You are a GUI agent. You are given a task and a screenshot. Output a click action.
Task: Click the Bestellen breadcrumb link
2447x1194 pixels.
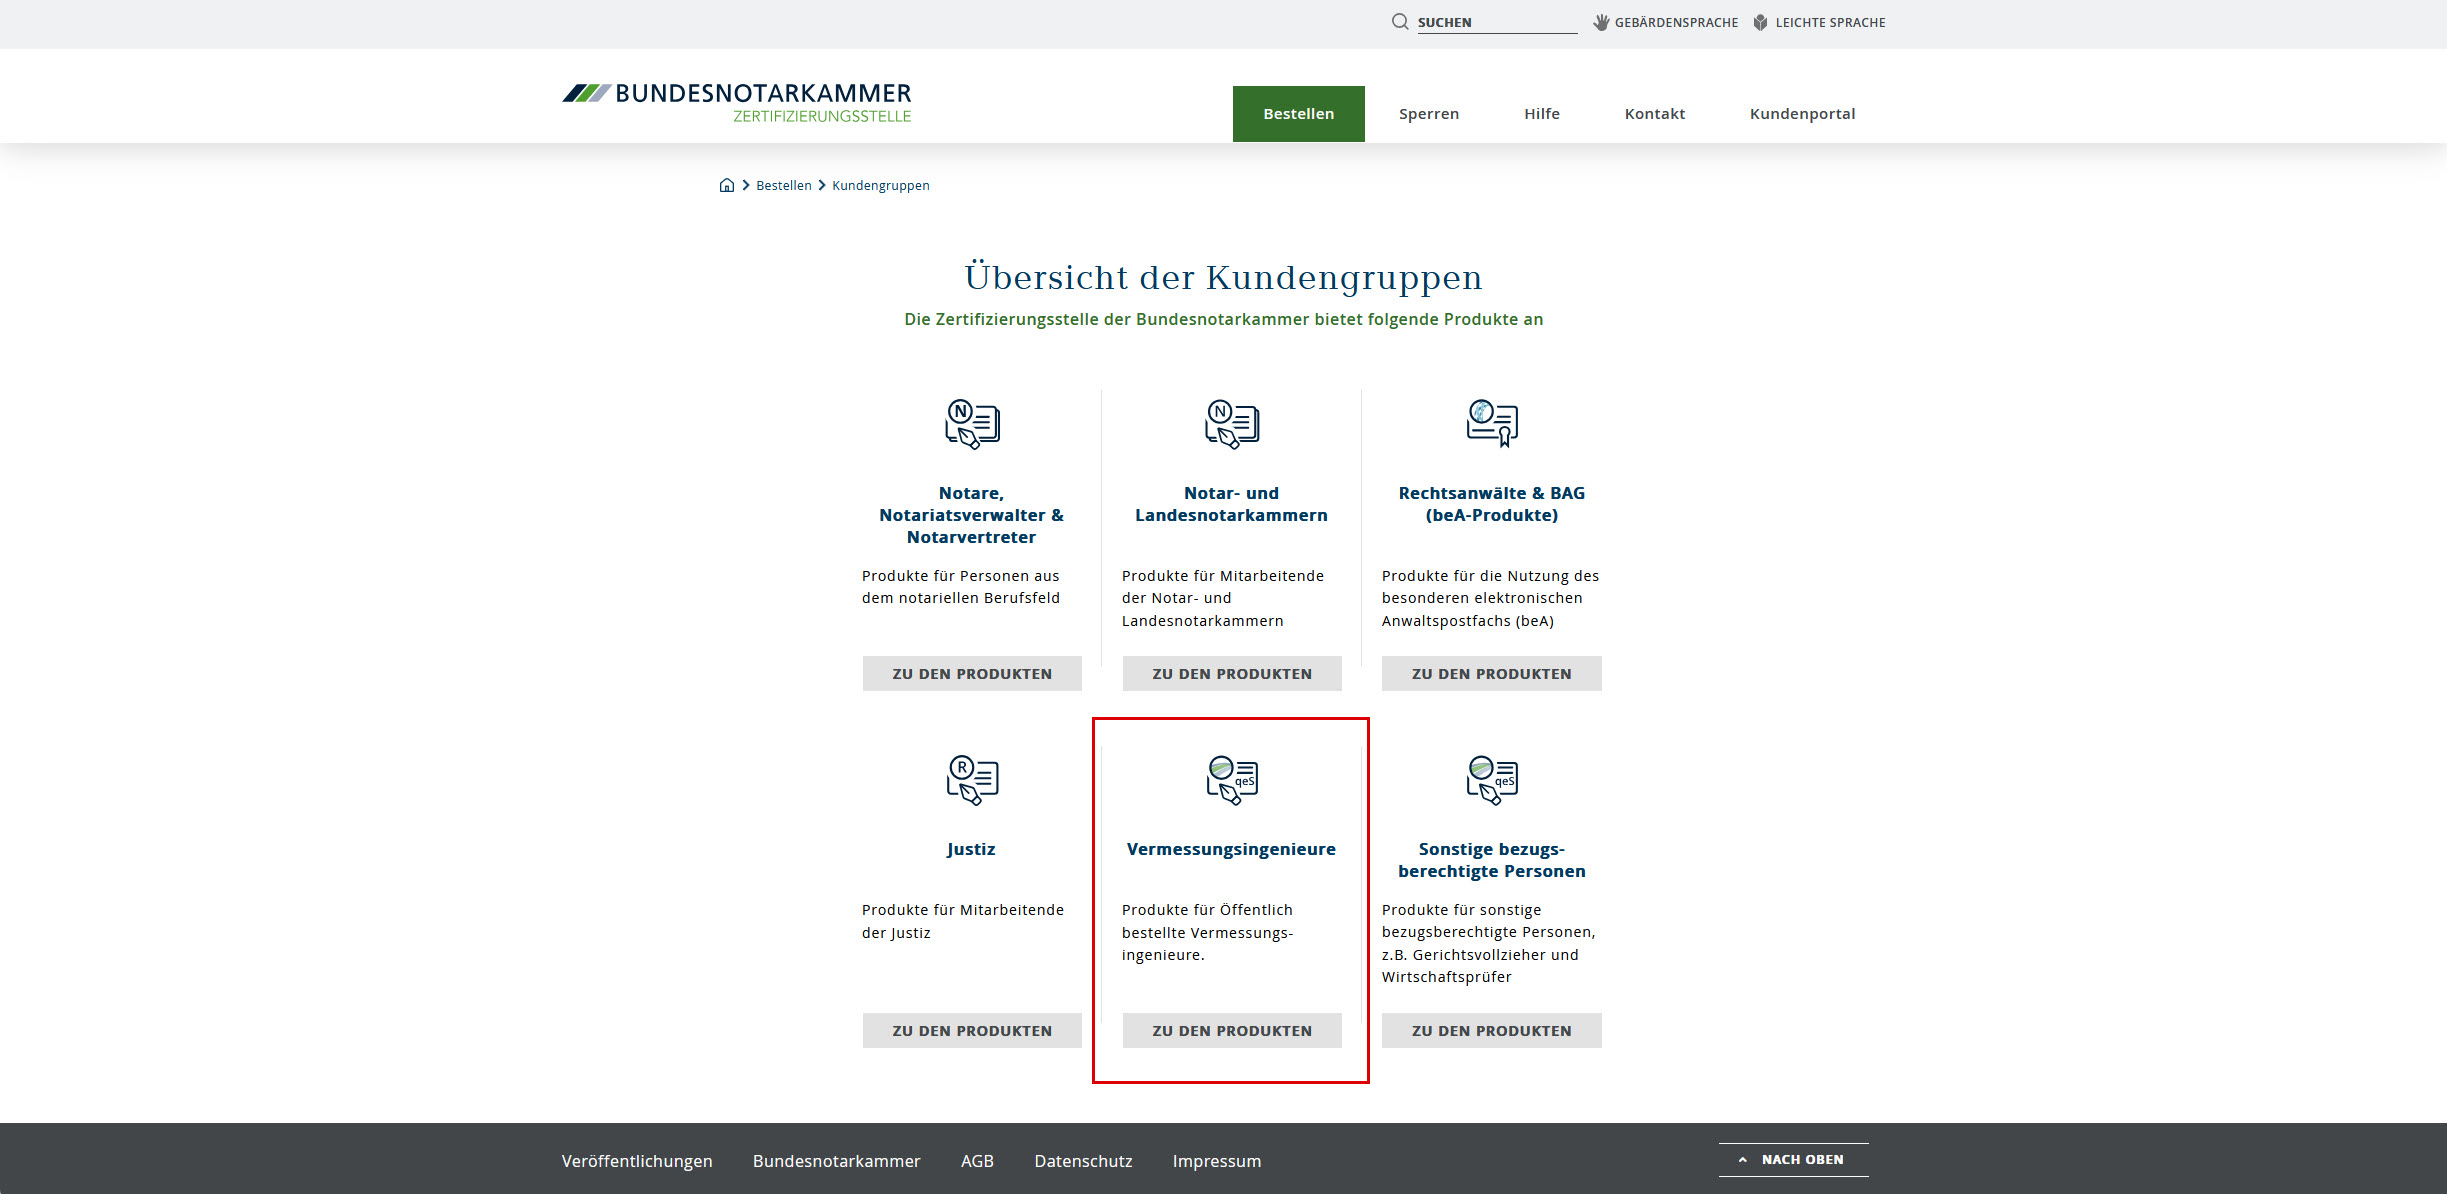[784, 185]
